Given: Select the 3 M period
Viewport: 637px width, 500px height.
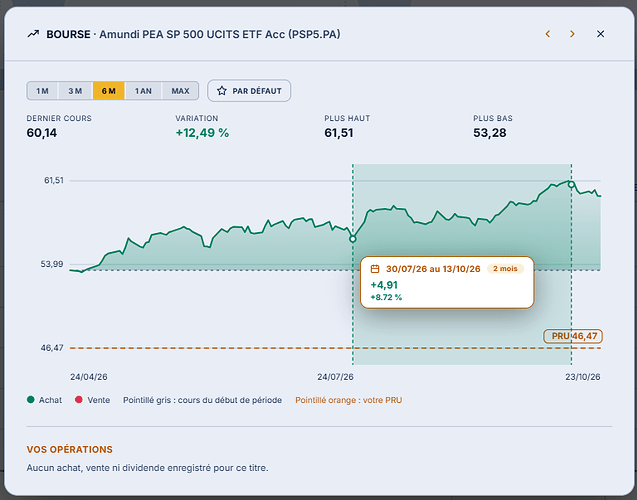Looking at the screenshot, I should pyautogui.click(x=75, y=91).
